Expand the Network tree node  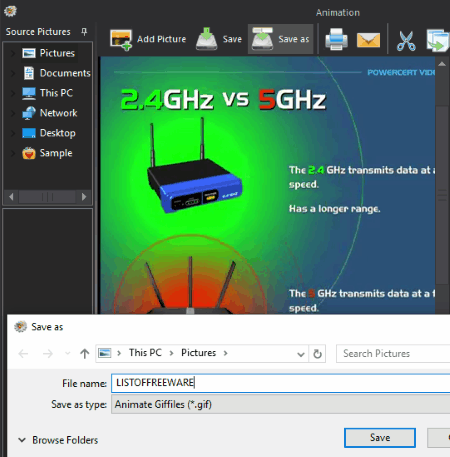(13, 113)
